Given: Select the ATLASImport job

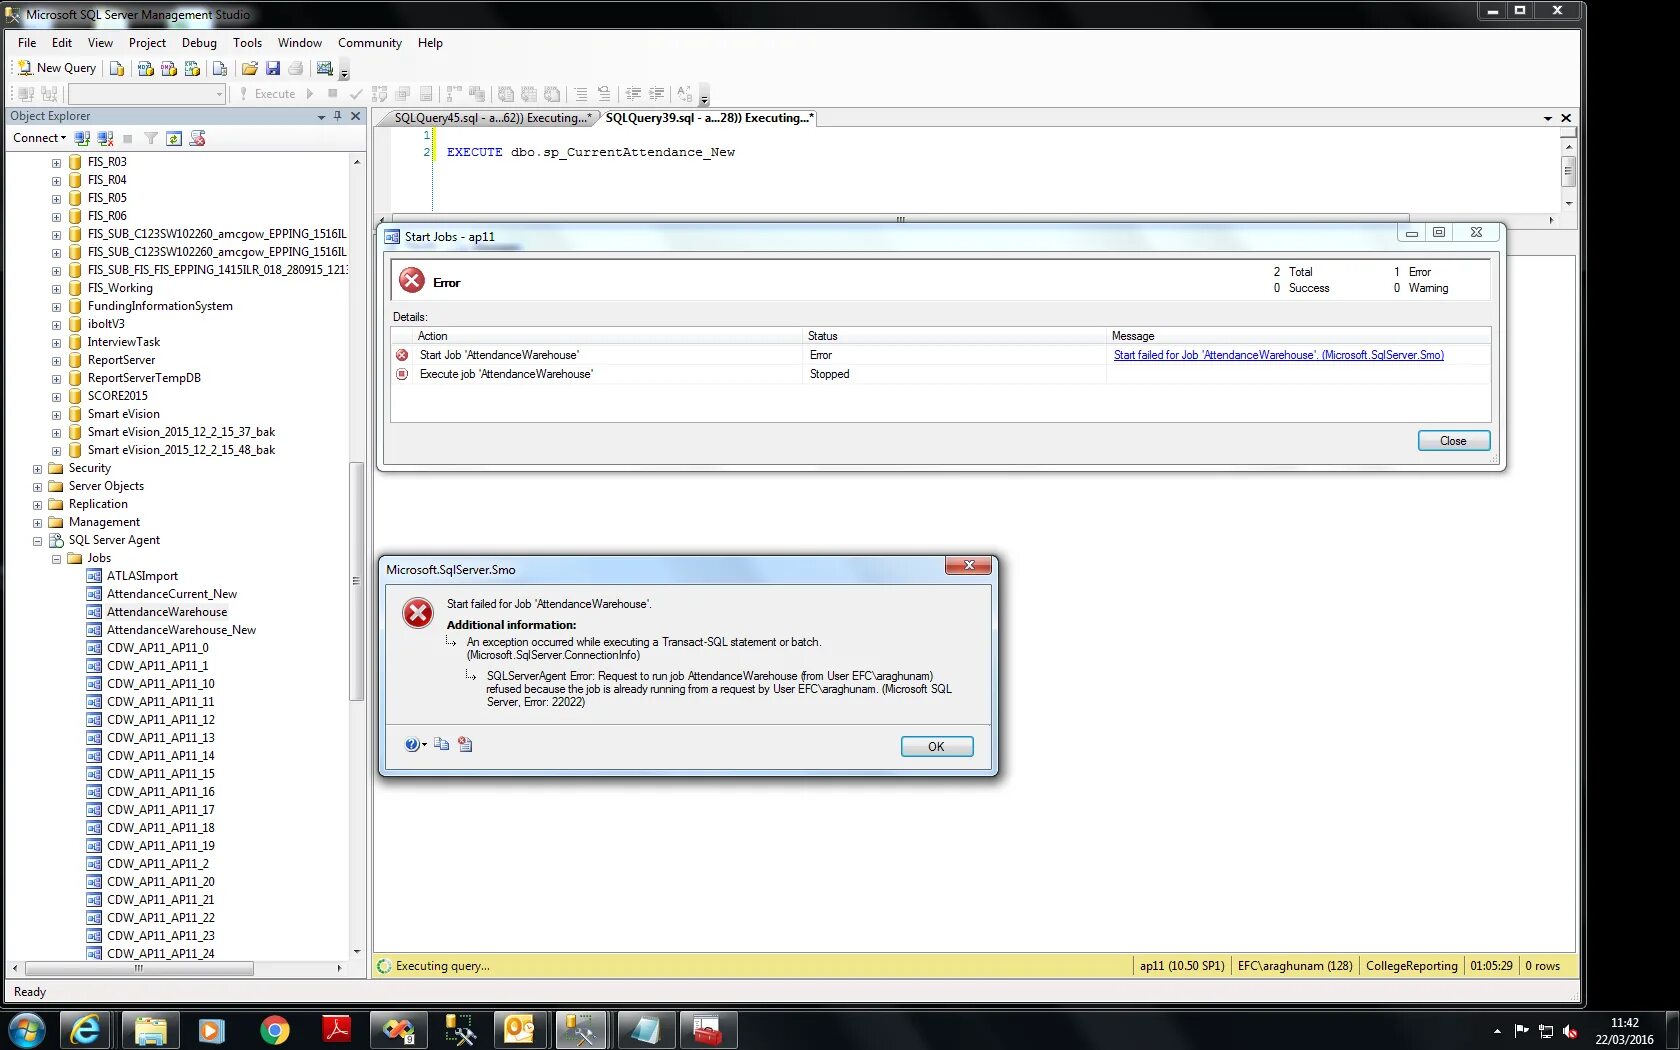Looking at the screenshot, I should click(142, 576).
